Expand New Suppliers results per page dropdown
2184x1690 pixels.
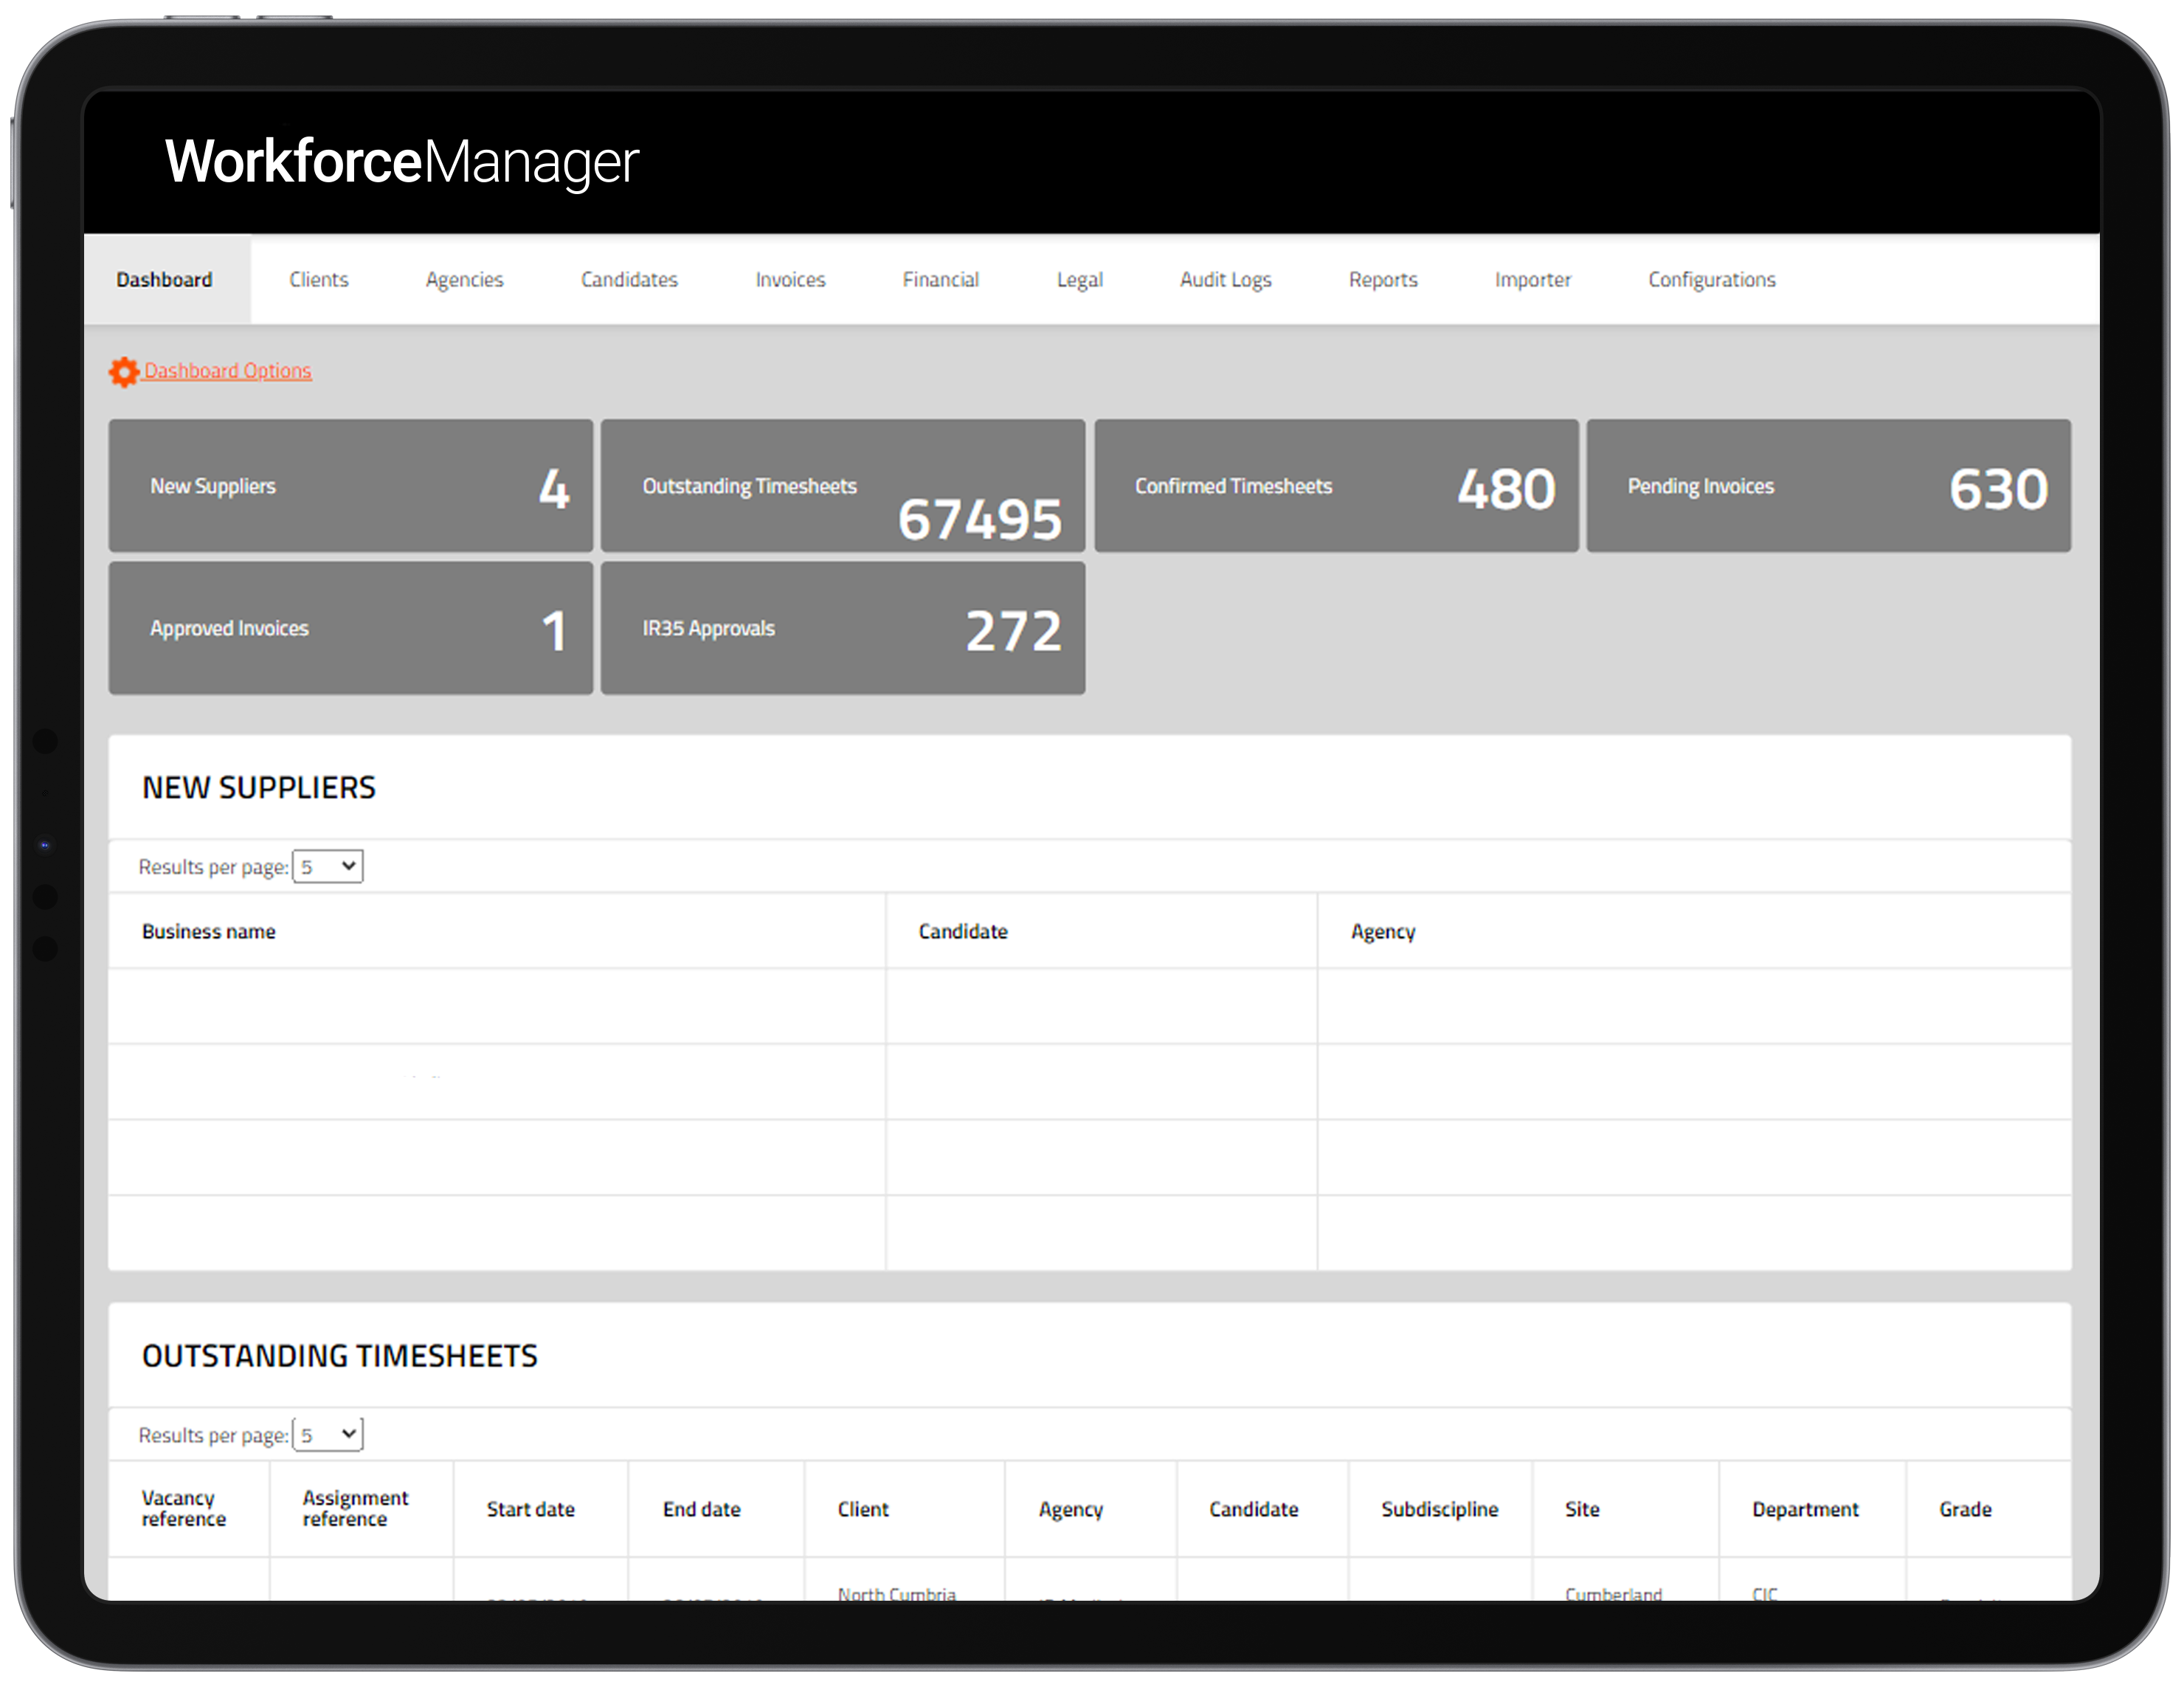tap(328, 866)
